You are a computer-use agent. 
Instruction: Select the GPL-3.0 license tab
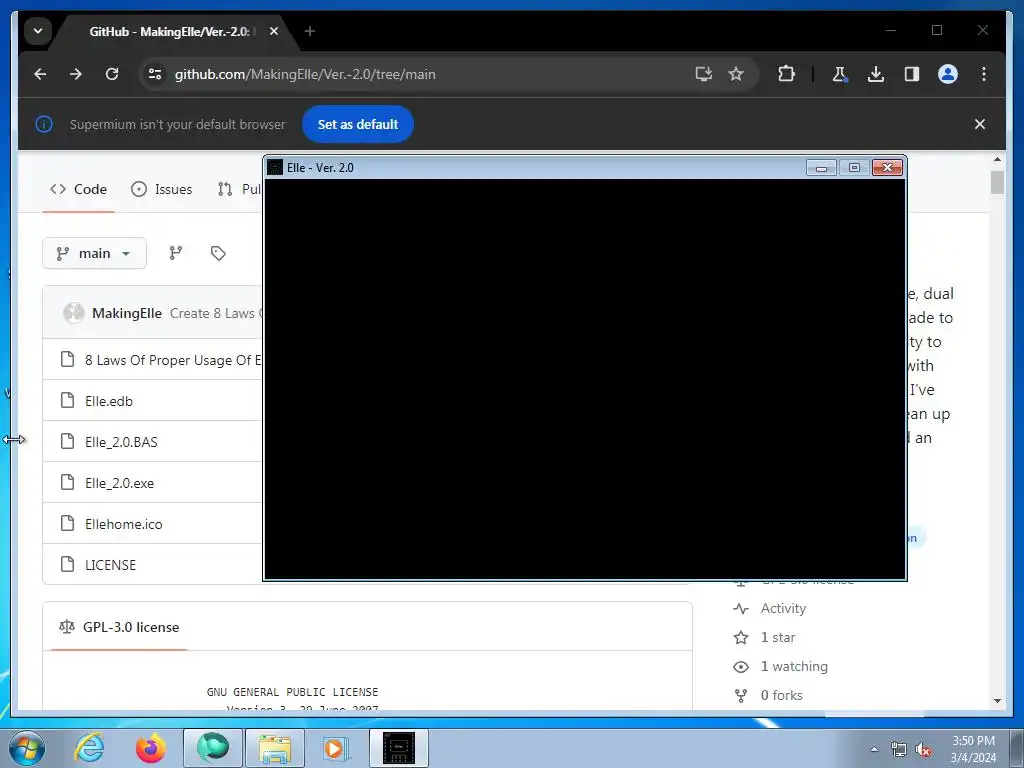tap(119, 628)
